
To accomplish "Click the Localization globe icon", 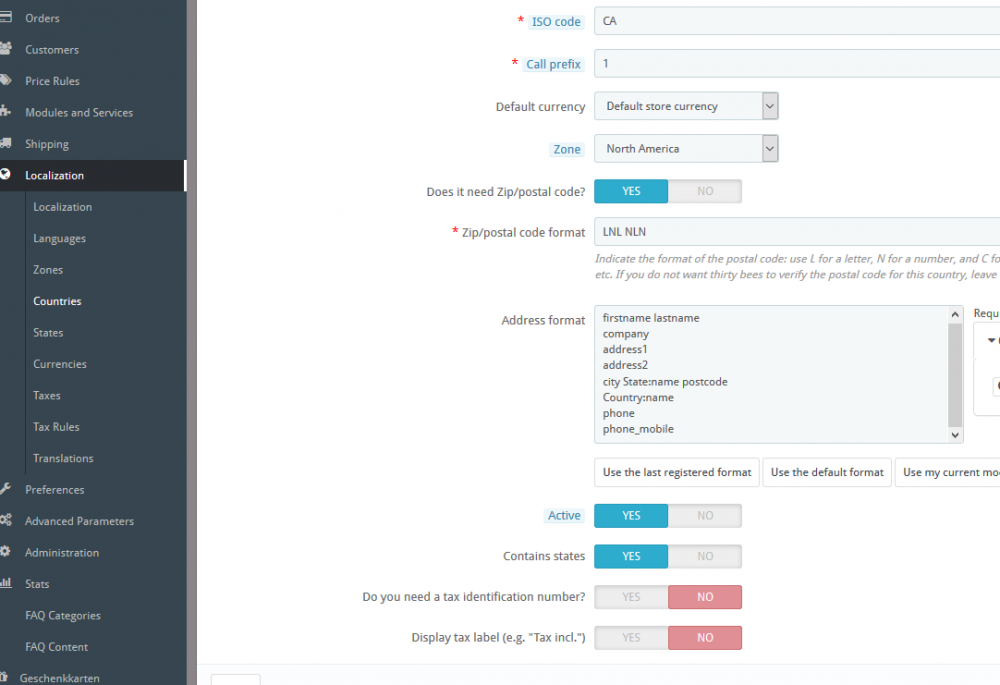I will (x=6, y=175).
